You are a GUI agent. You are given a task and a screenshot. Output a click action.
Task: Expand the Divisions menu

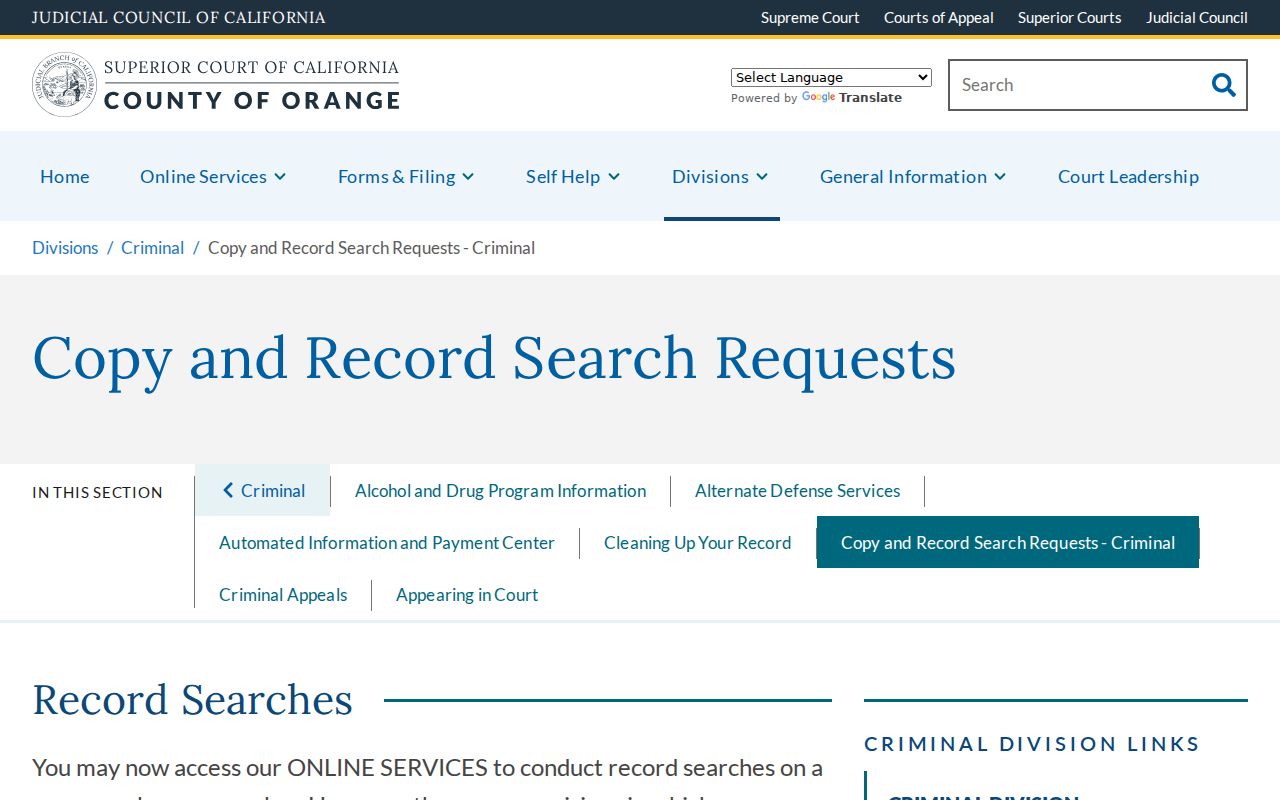(x=720, y=176)
